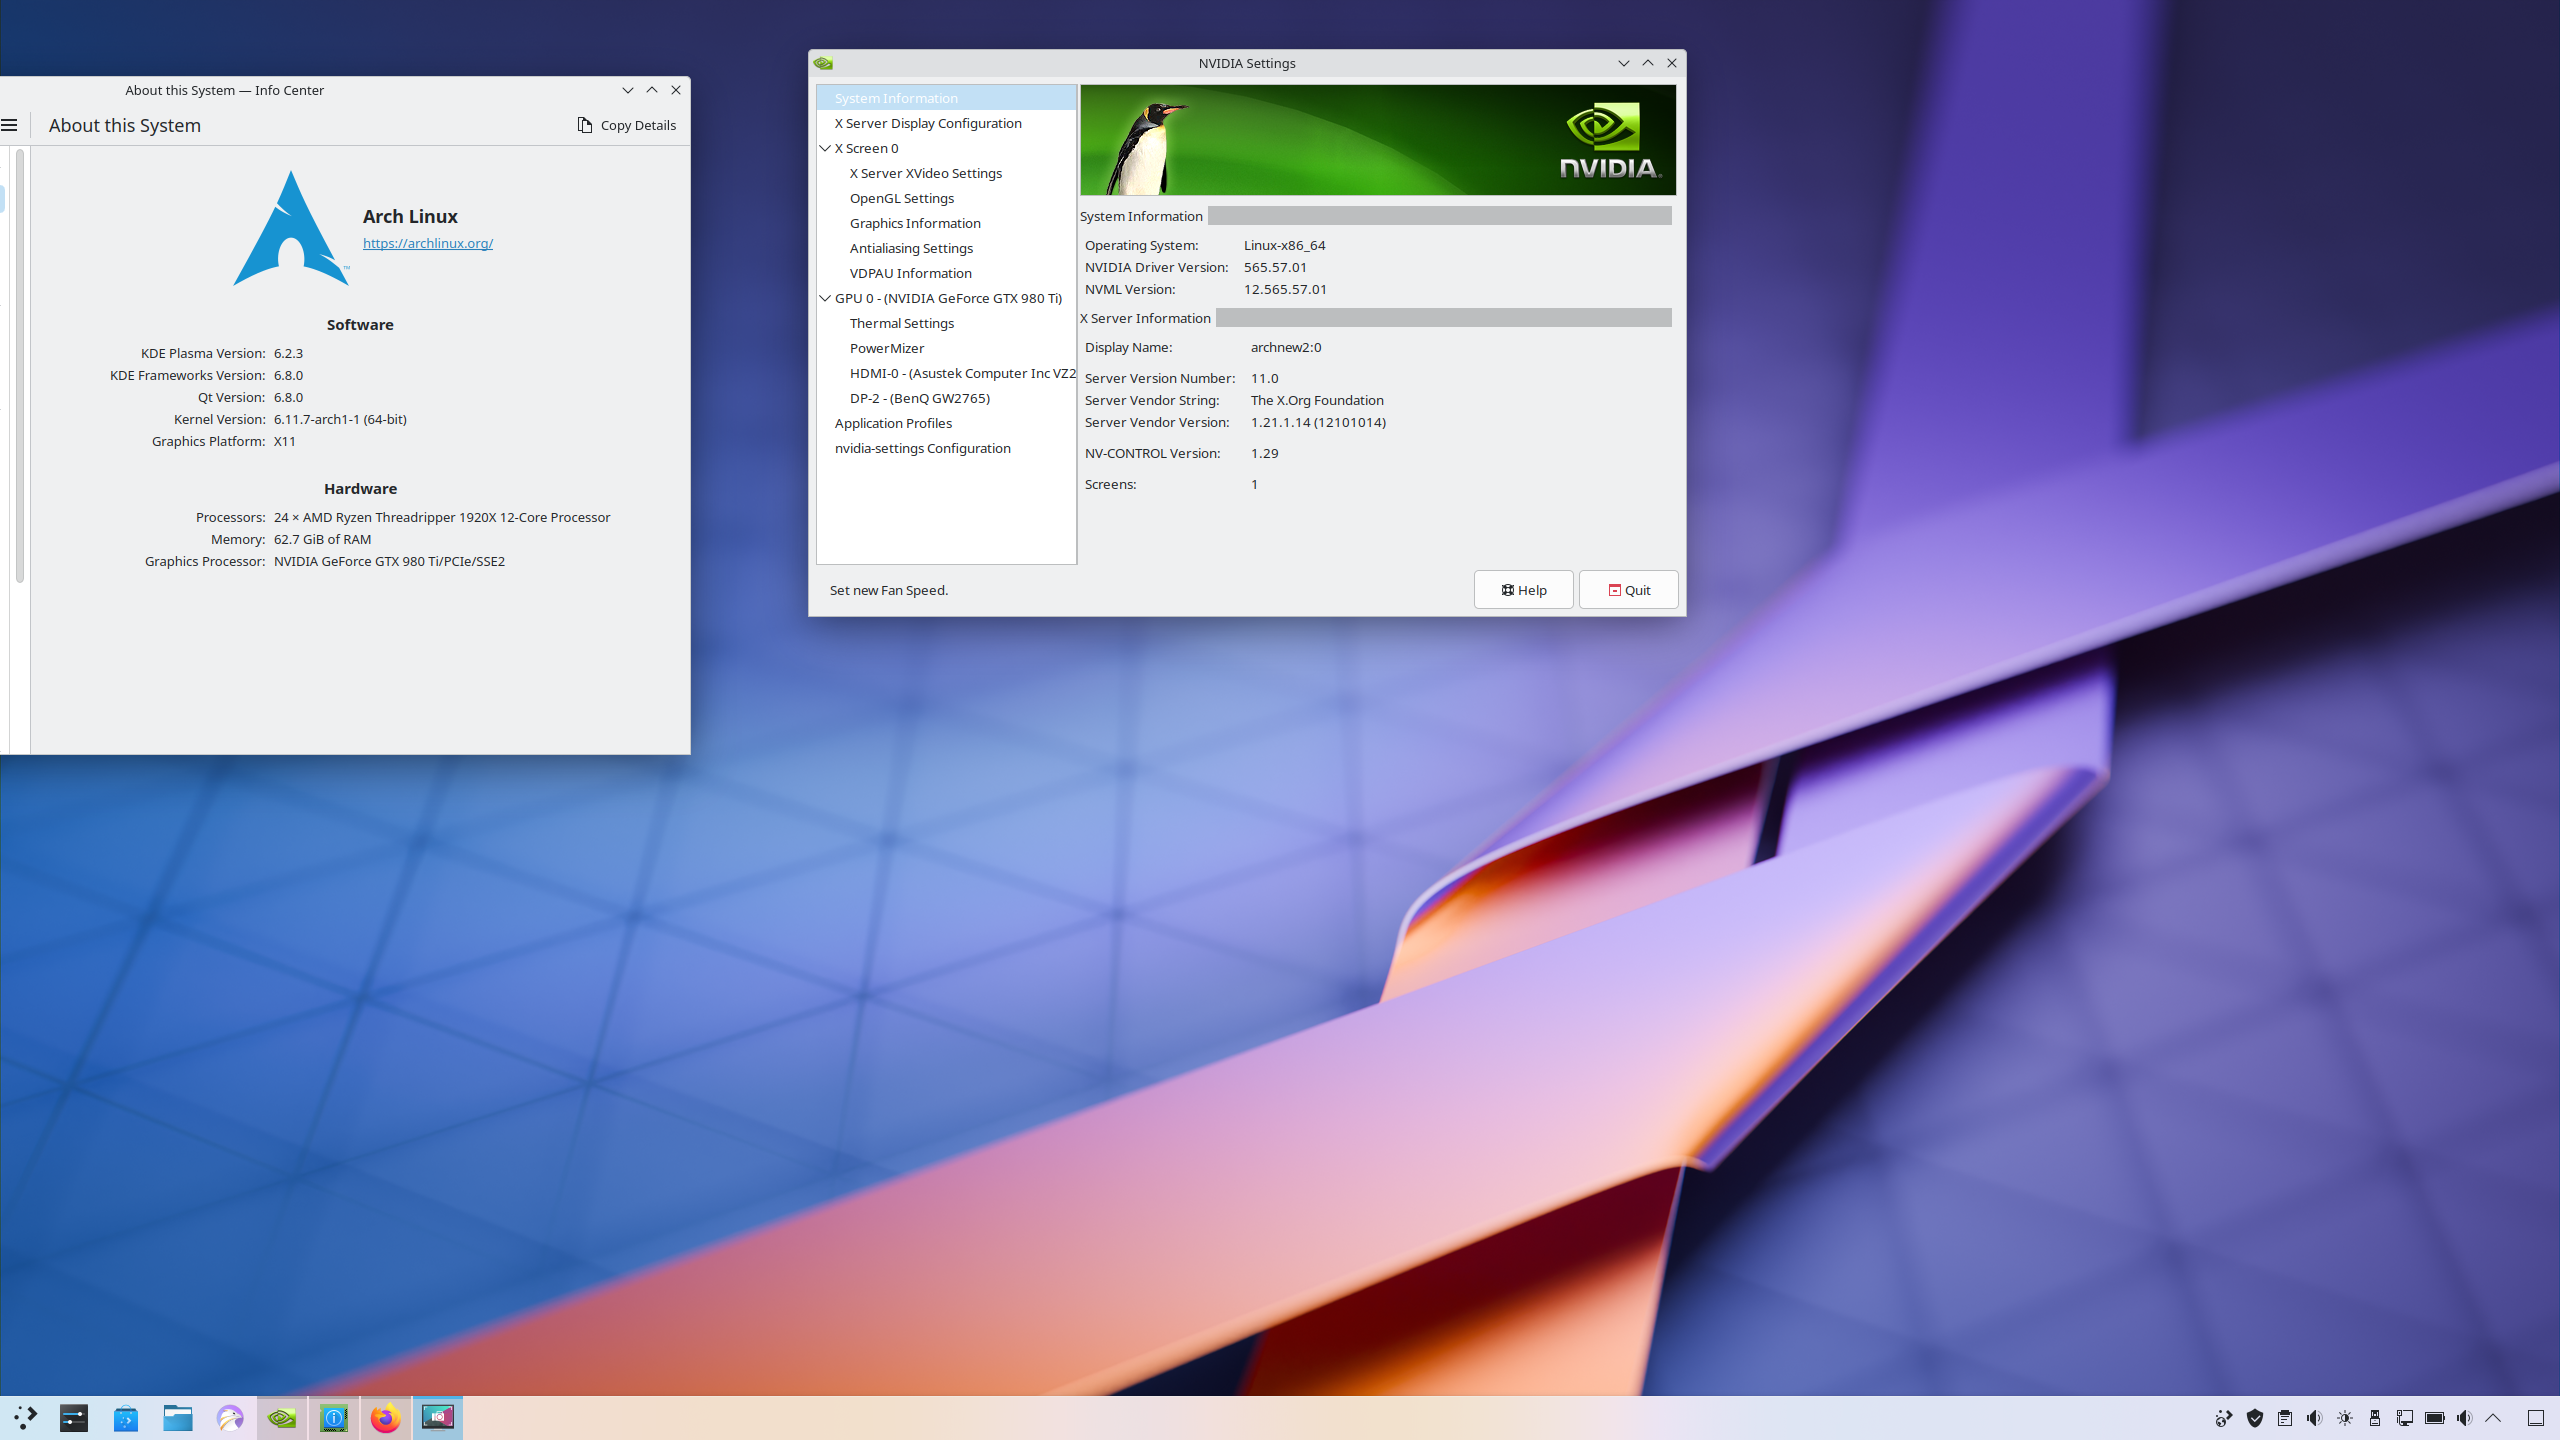Show hidden system tray icons
This screenshot has width=2560, height=1440.
tap(2493, 1418)
